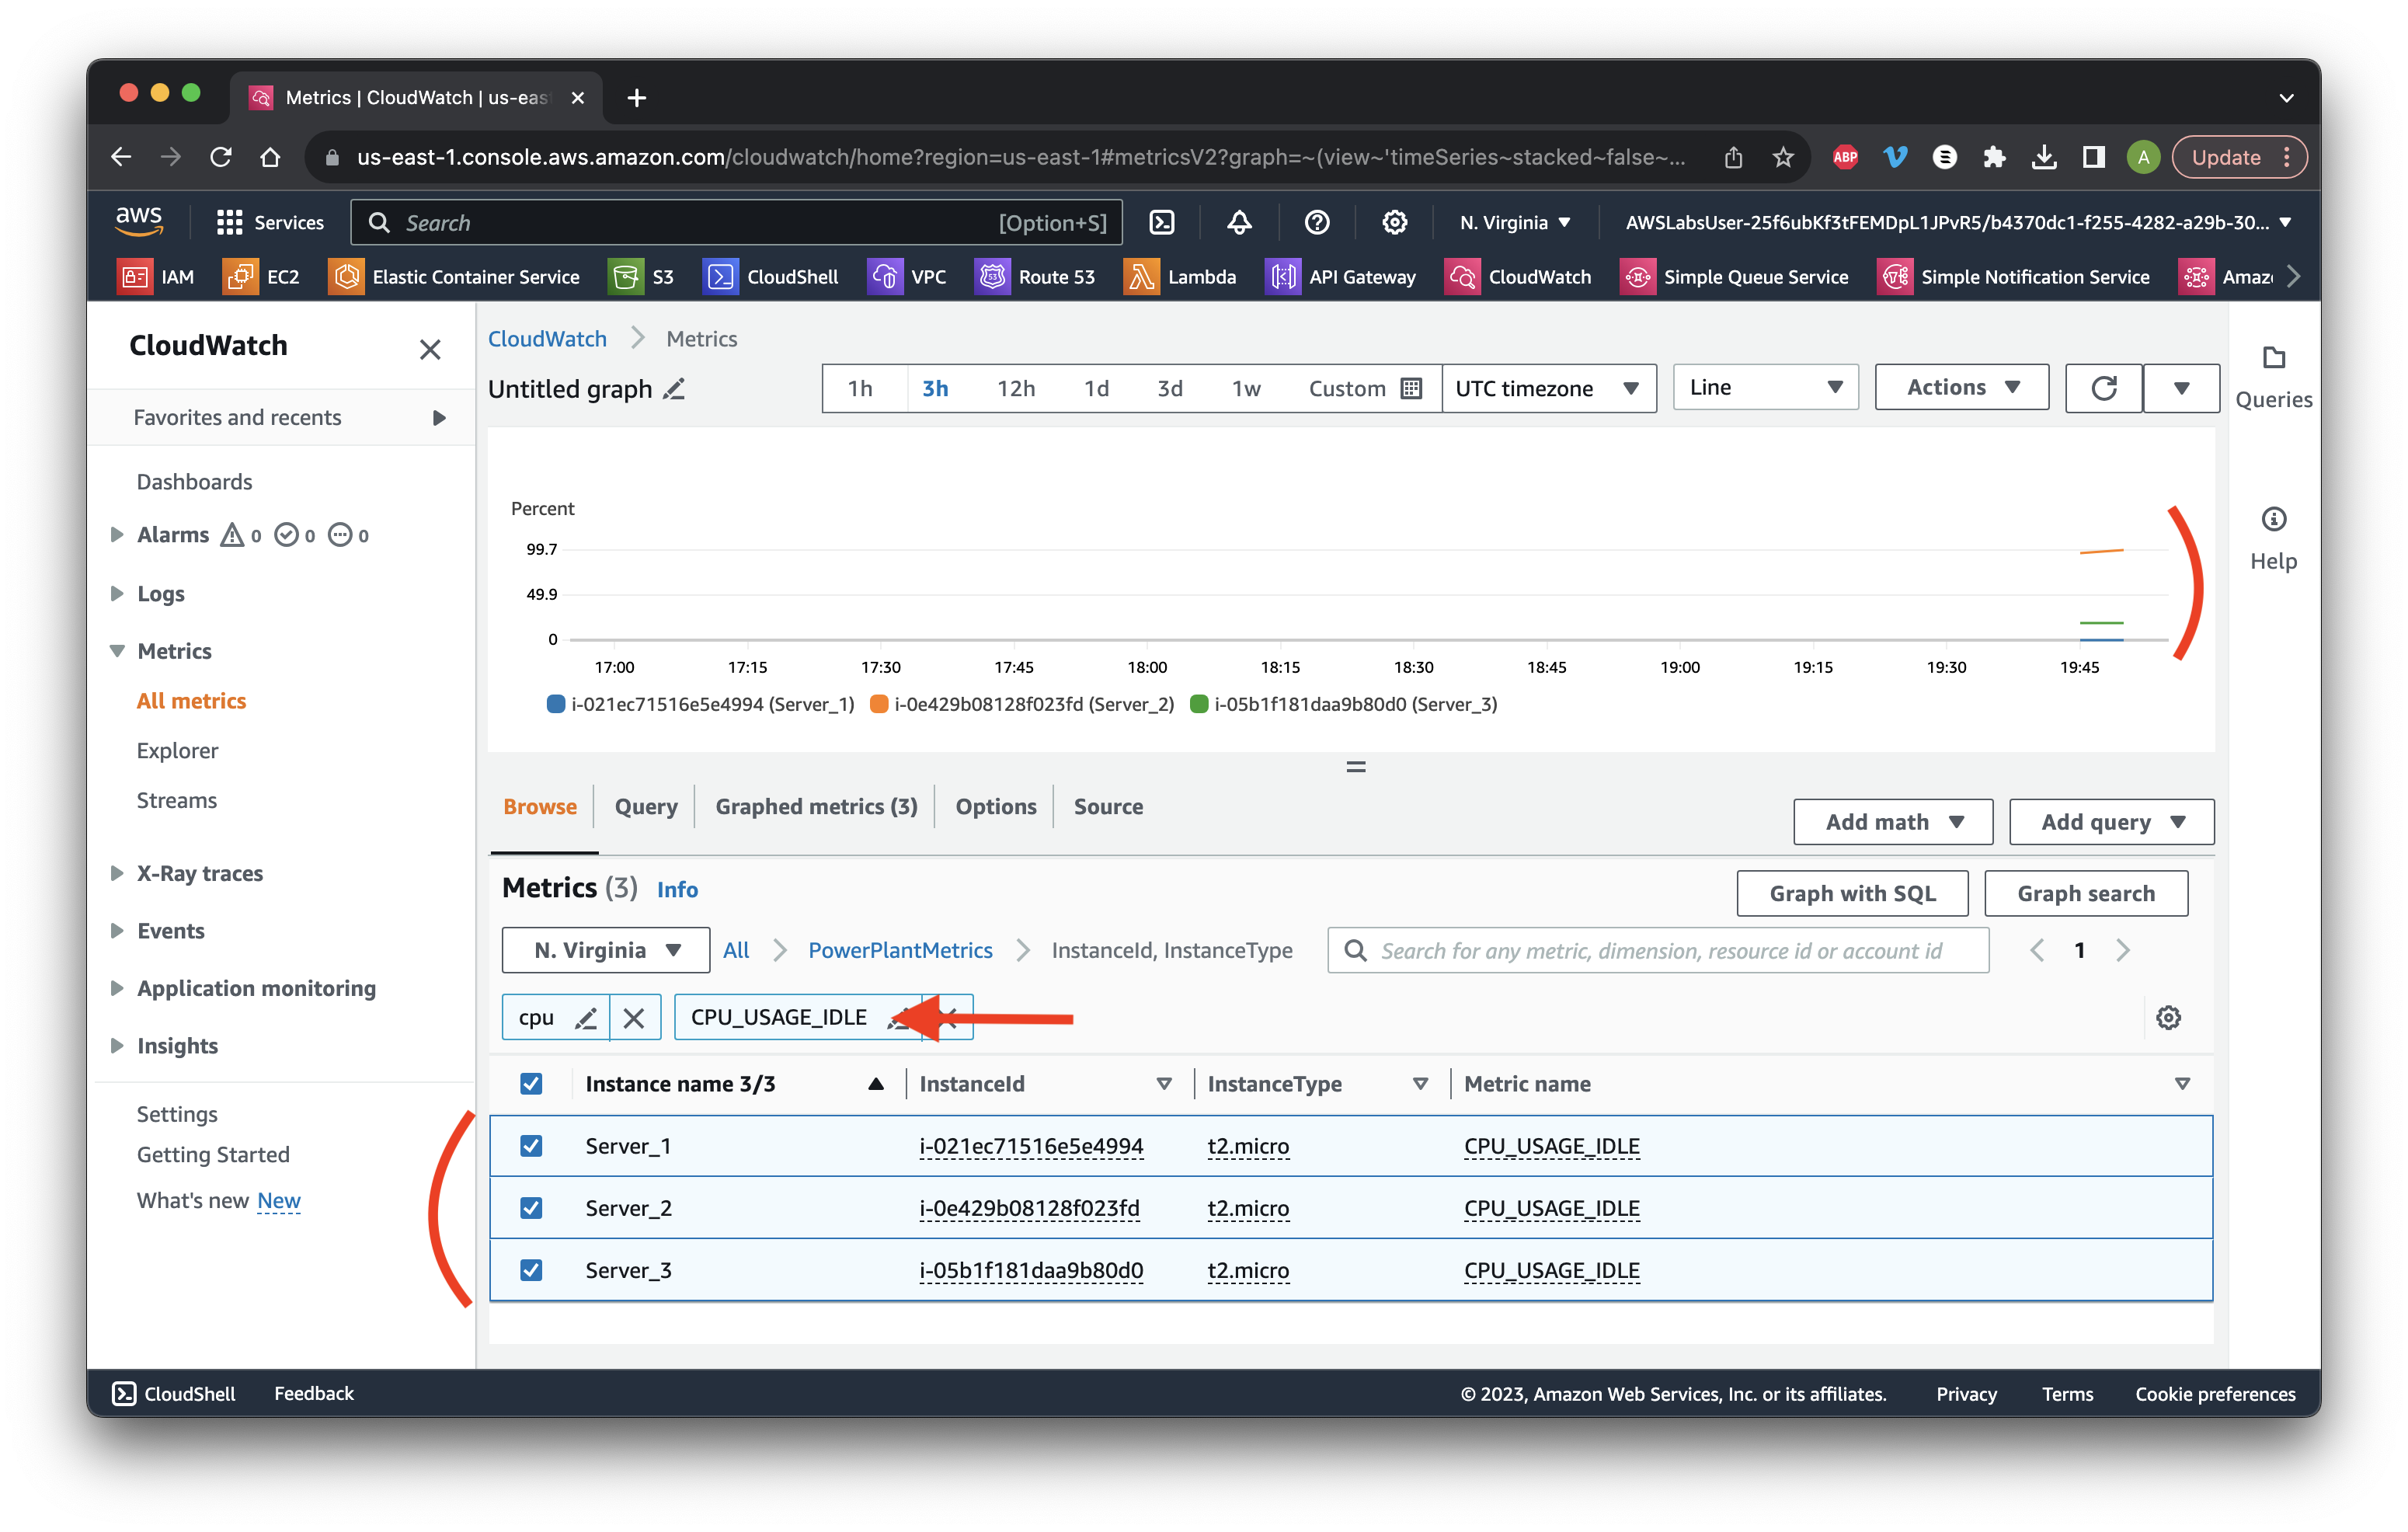Open the N. Virginia metrics region dropdown
Screen dimensions: 2408x1532
(606, 950)
